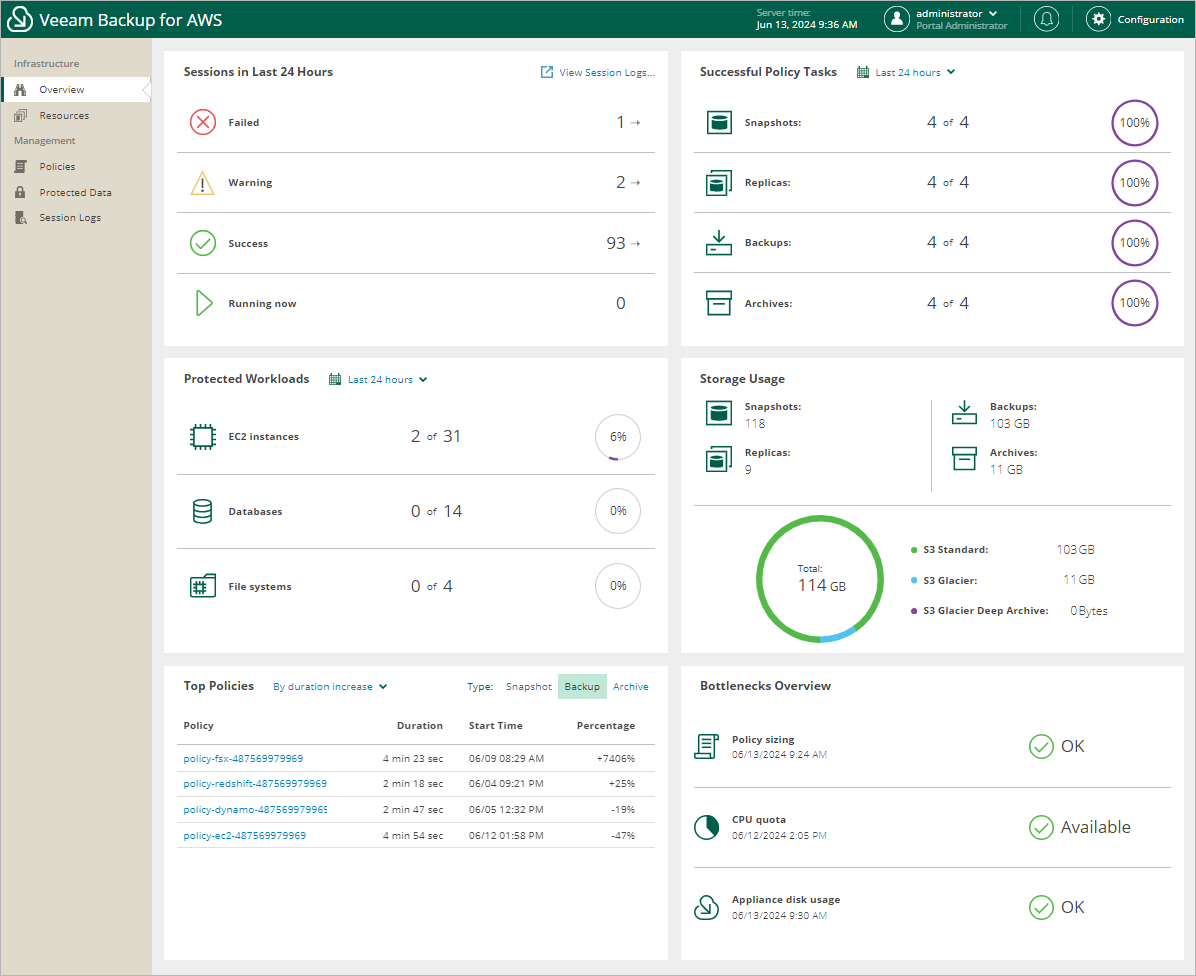Image resolution: width=1196 pixels, height=976 pixels.
Task: Select Archive type in Top Policies
Action: pos(630,687)
